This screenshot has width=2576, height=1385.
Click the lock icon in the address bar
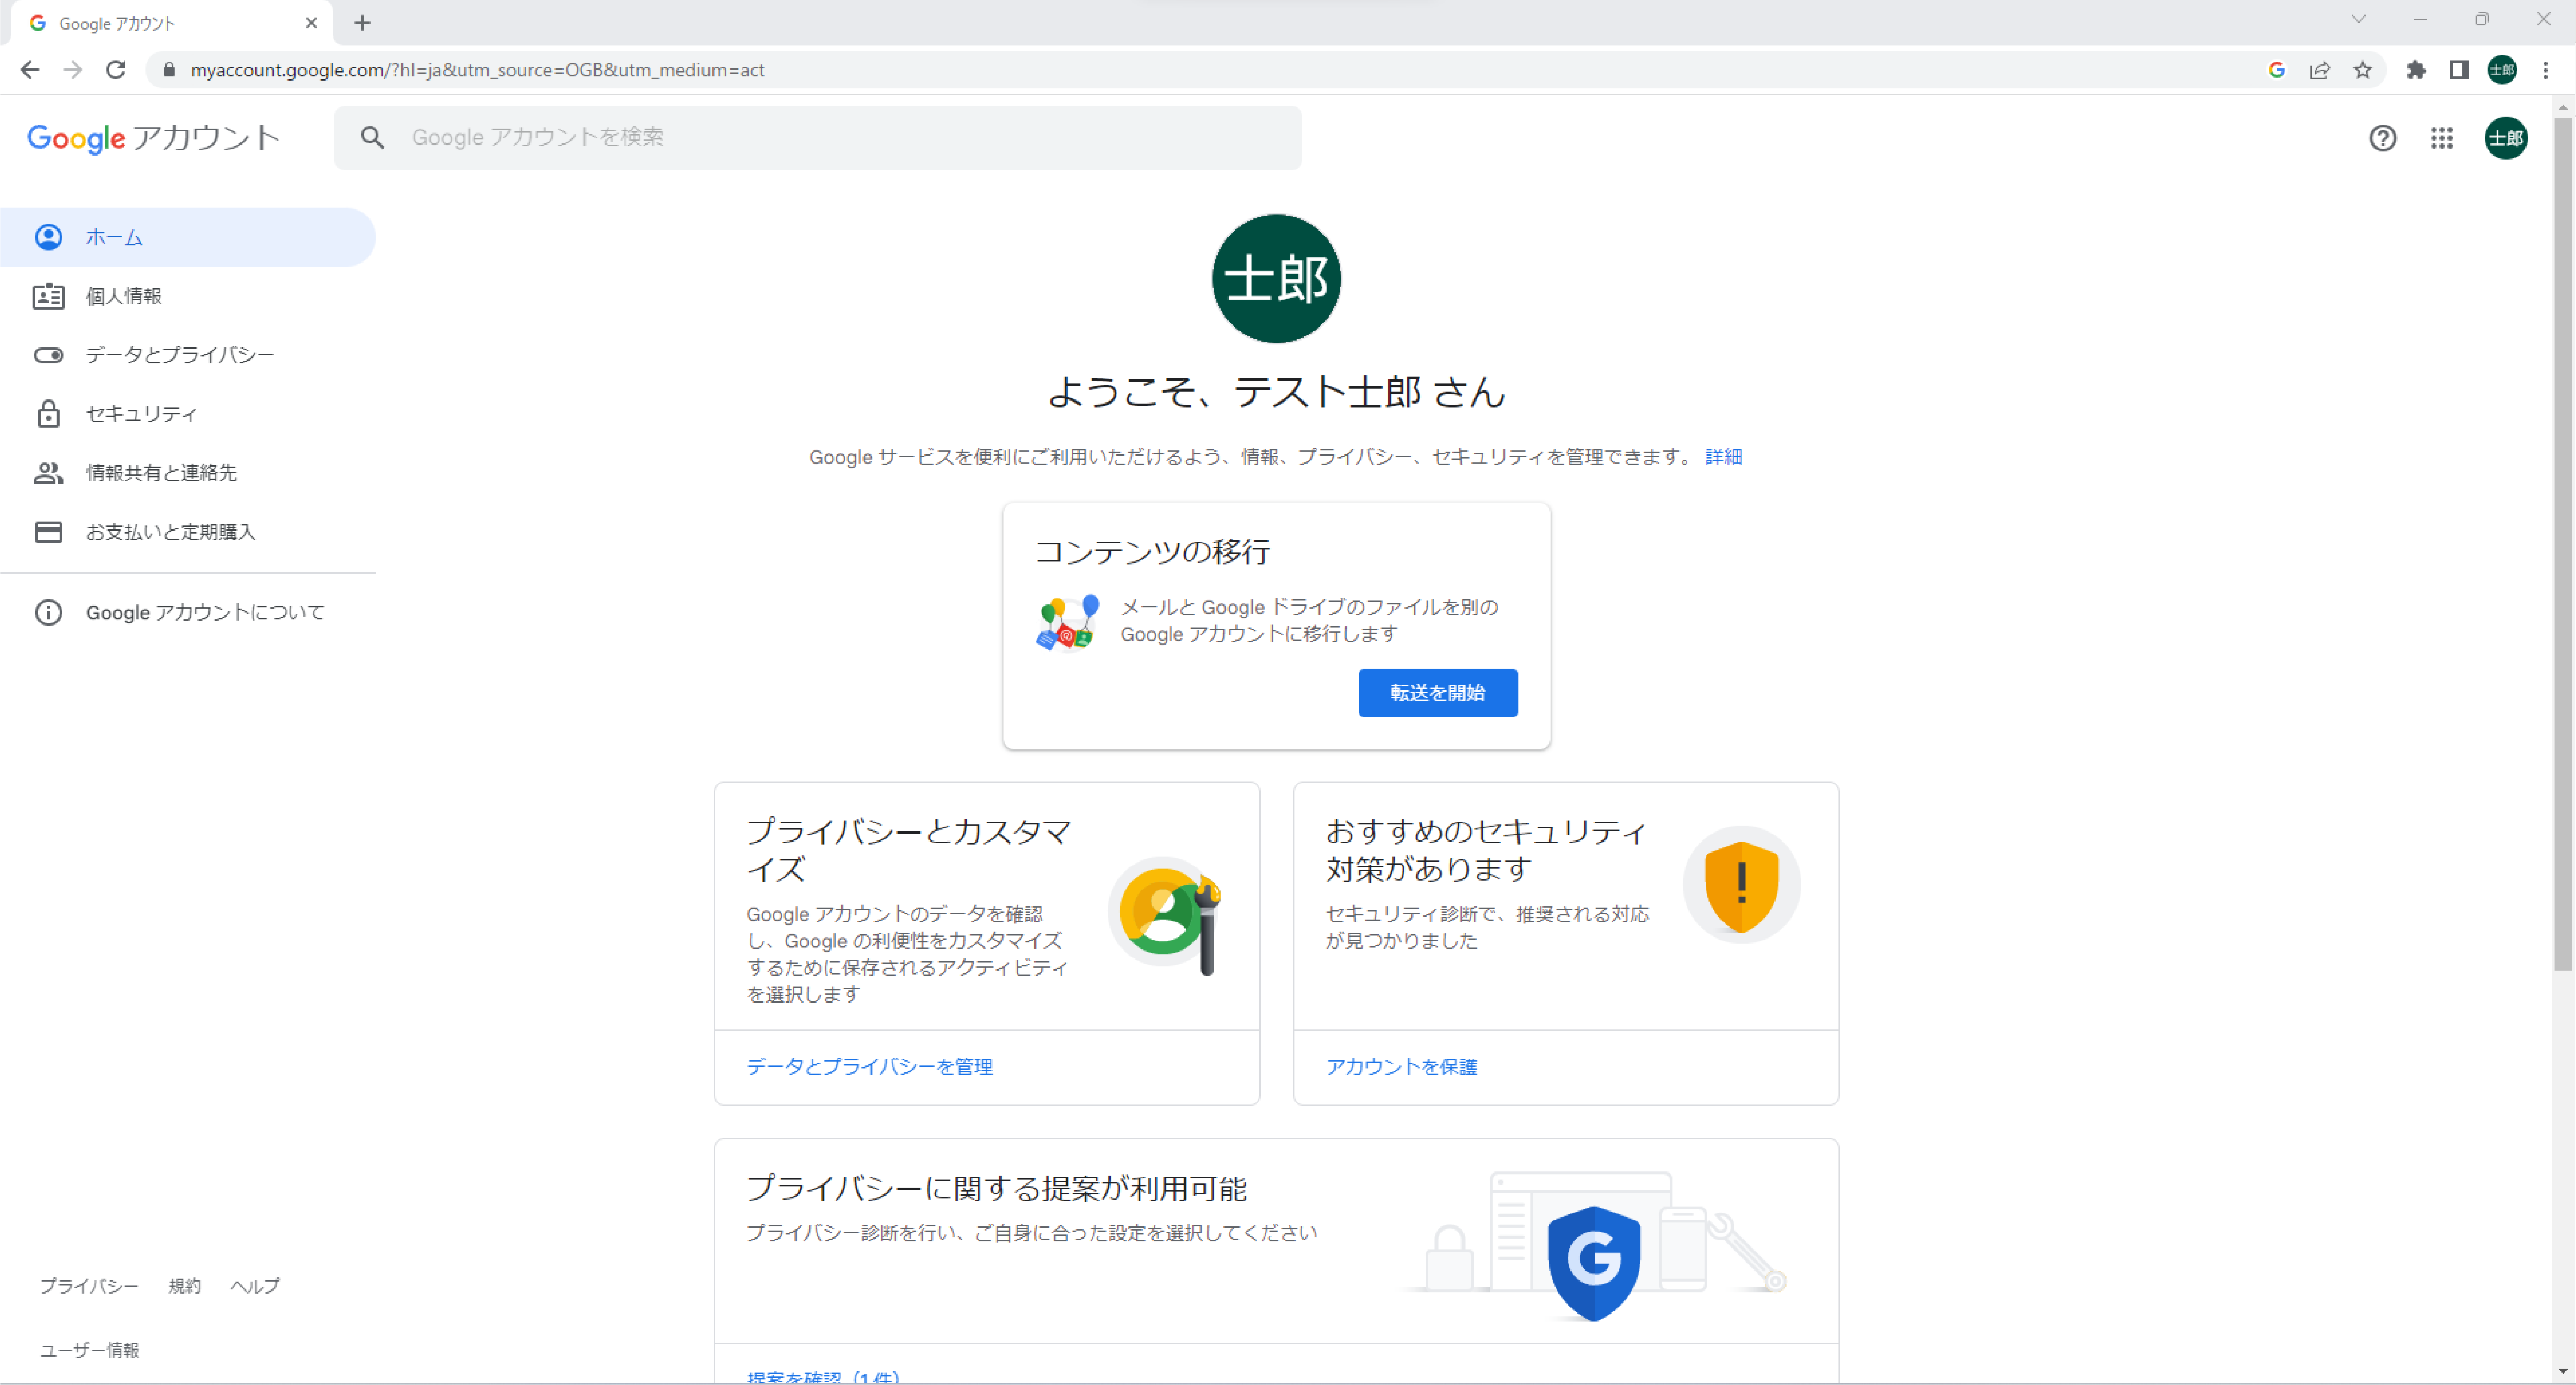pyautogui.click(x=169, y=70)
